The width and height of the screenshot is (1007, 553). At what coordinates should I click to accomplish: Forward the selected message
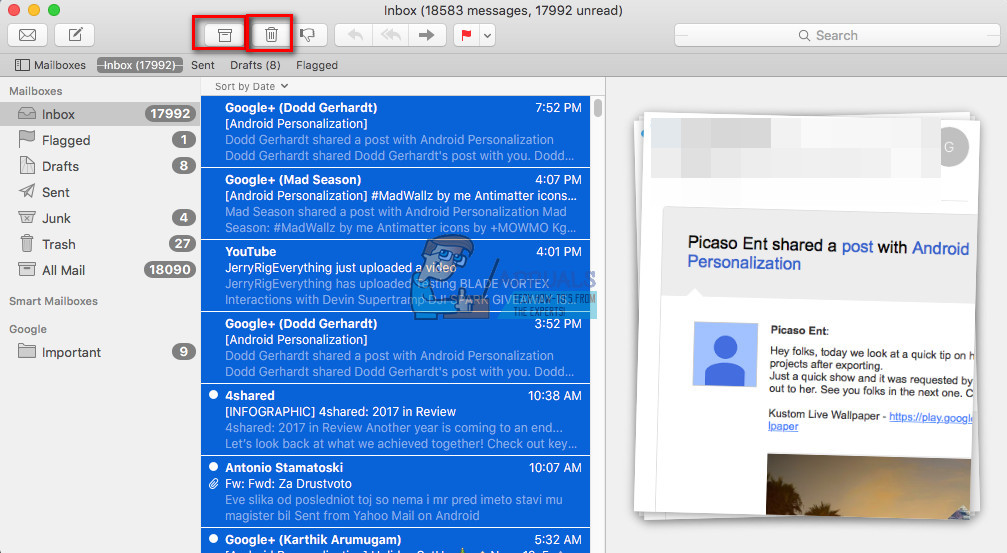click(x=426, y=35)
